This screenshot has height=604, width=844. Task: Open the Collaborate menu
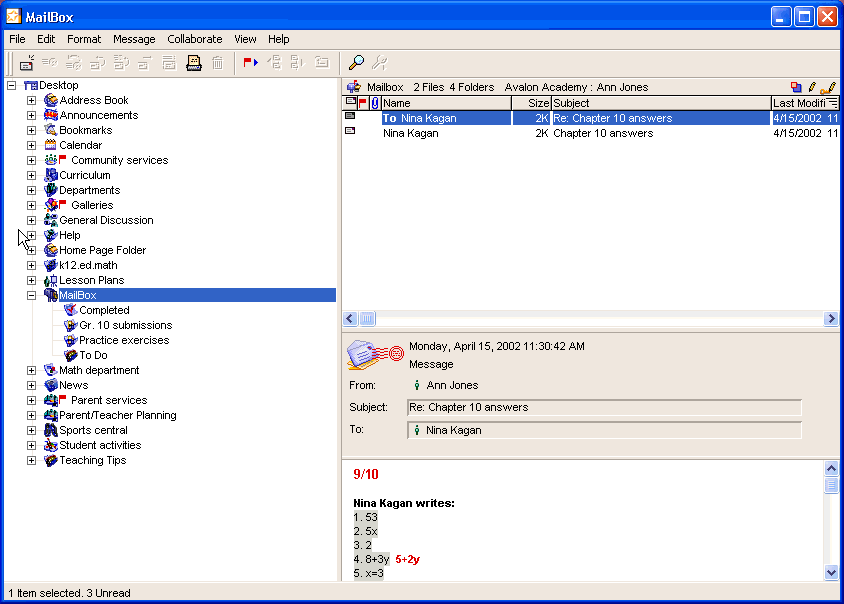[195, 39]
